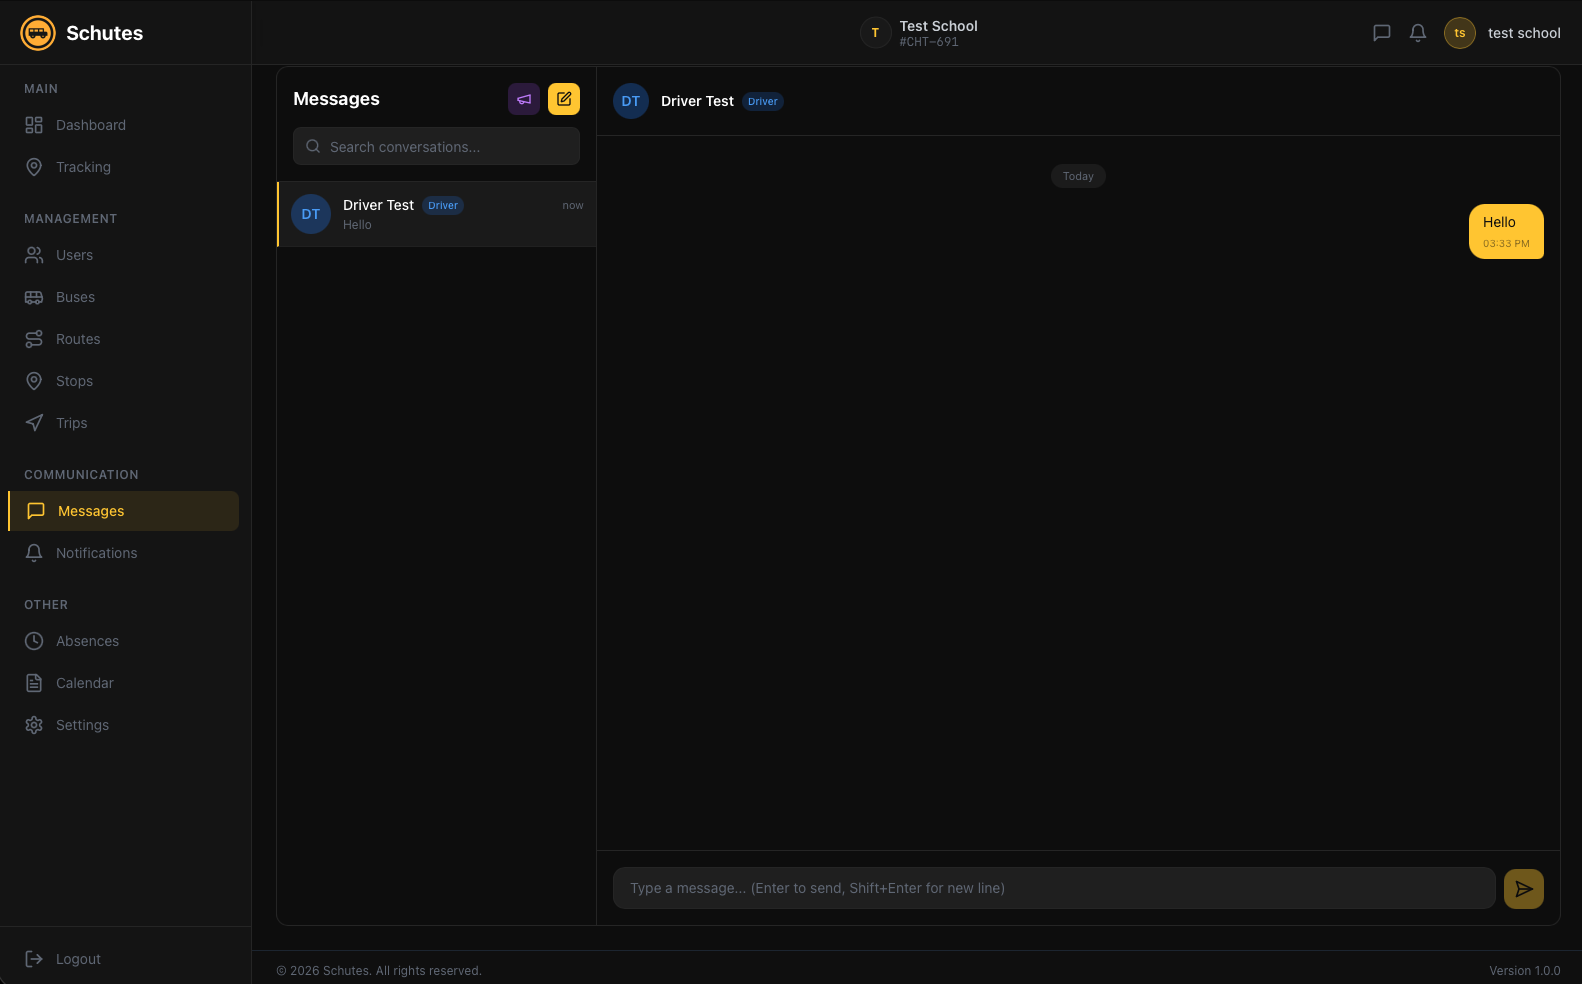Click the Test School organization name
This screenshot has height=984, width=1582.
938,26
